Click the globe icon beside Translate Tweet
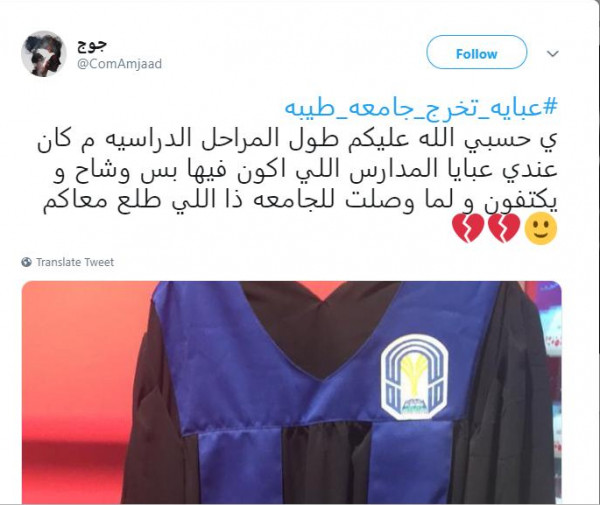Image resolution: width=600 pixels, height=505 pixels. [x=26, y=262]
